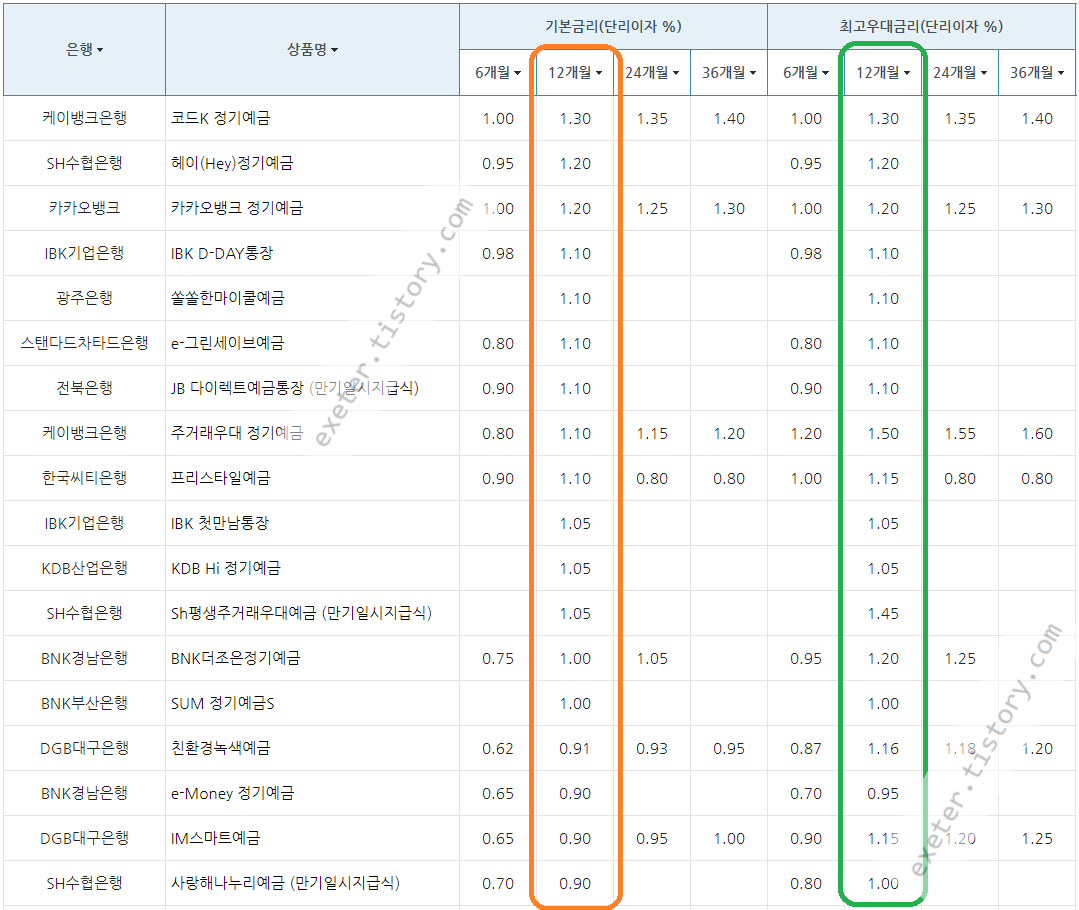Click IM스마트예금 top 36-month rate 1.25
Viewport: 1079px width, 910px height.
coord(1037,838)
